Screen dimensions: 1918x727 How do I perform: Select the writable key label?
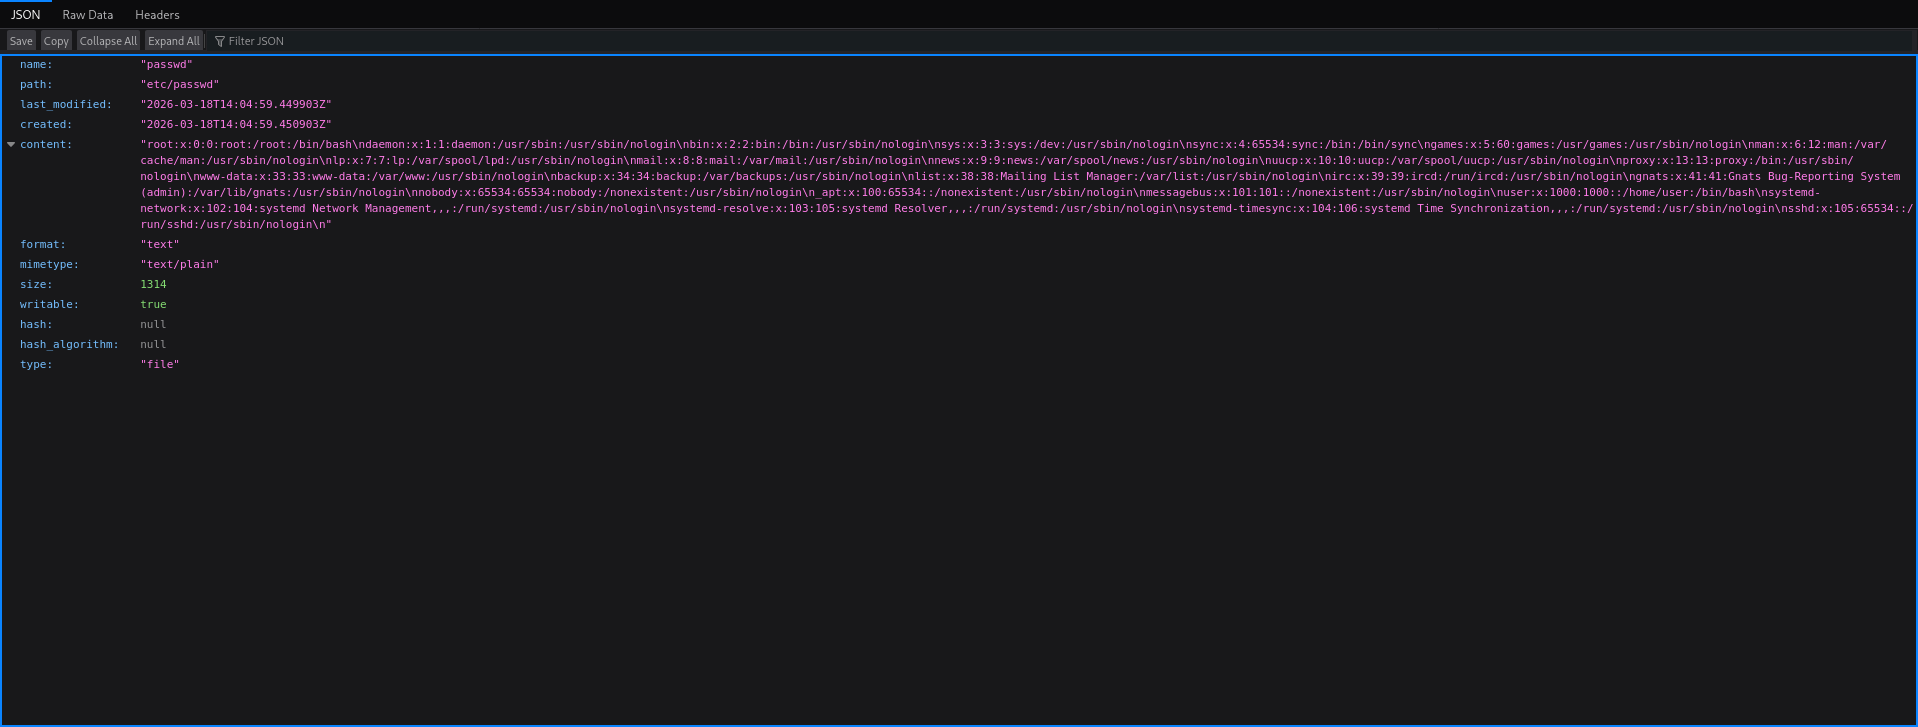[49, 304]
